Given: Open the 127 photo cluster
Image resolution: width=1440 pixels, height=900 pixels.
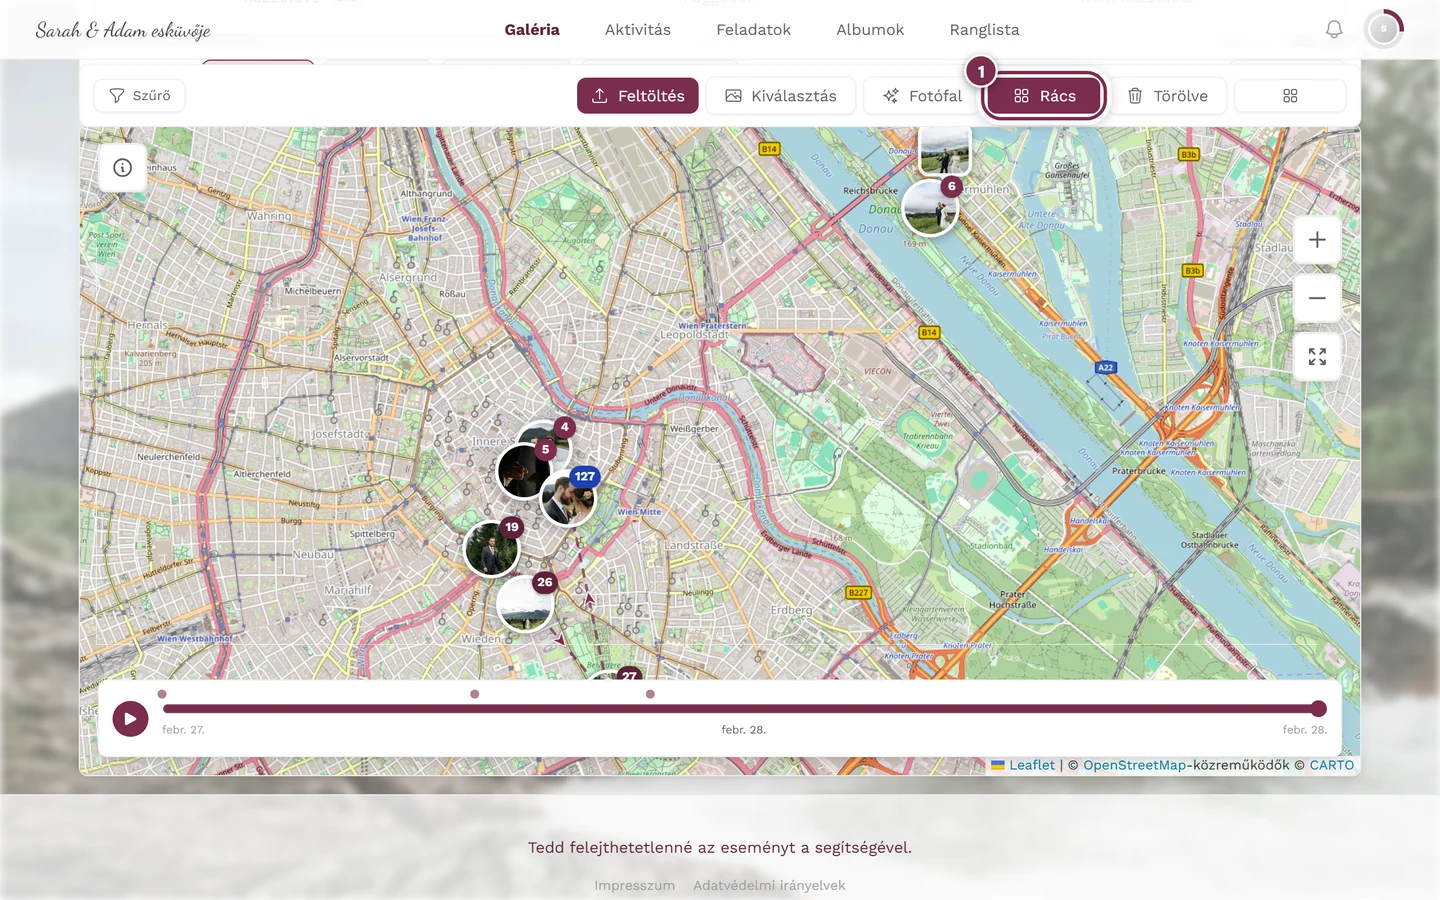Looking at the screenshot, I should pos(569,498).
